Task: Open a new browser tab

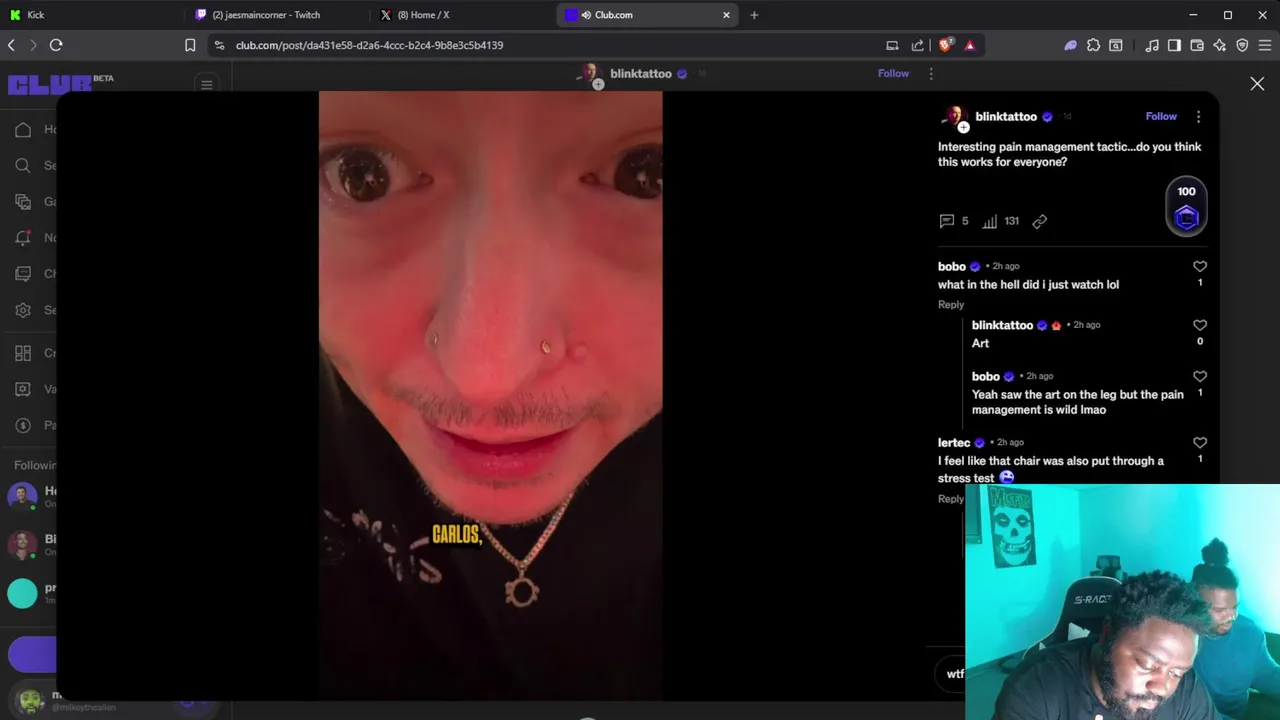Action: pos(754,15)
